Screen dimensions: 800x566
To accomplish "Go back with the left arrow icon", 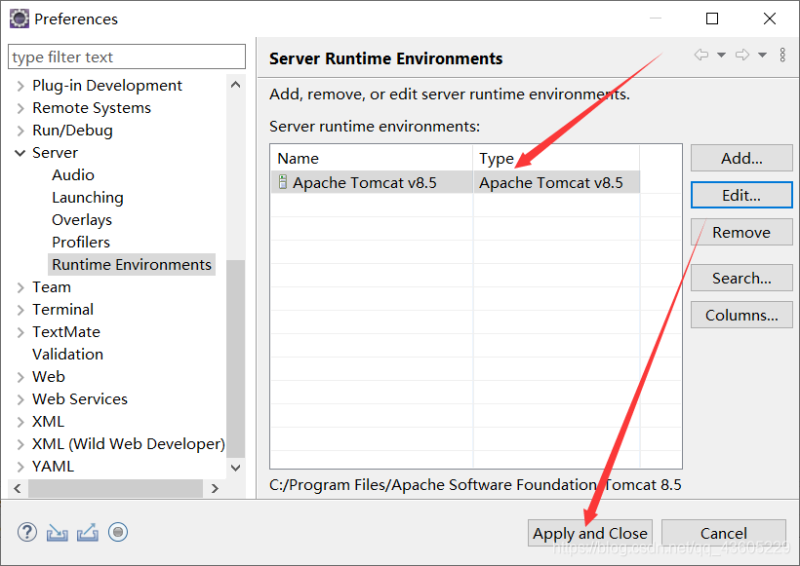I will (x=702, y=55).
